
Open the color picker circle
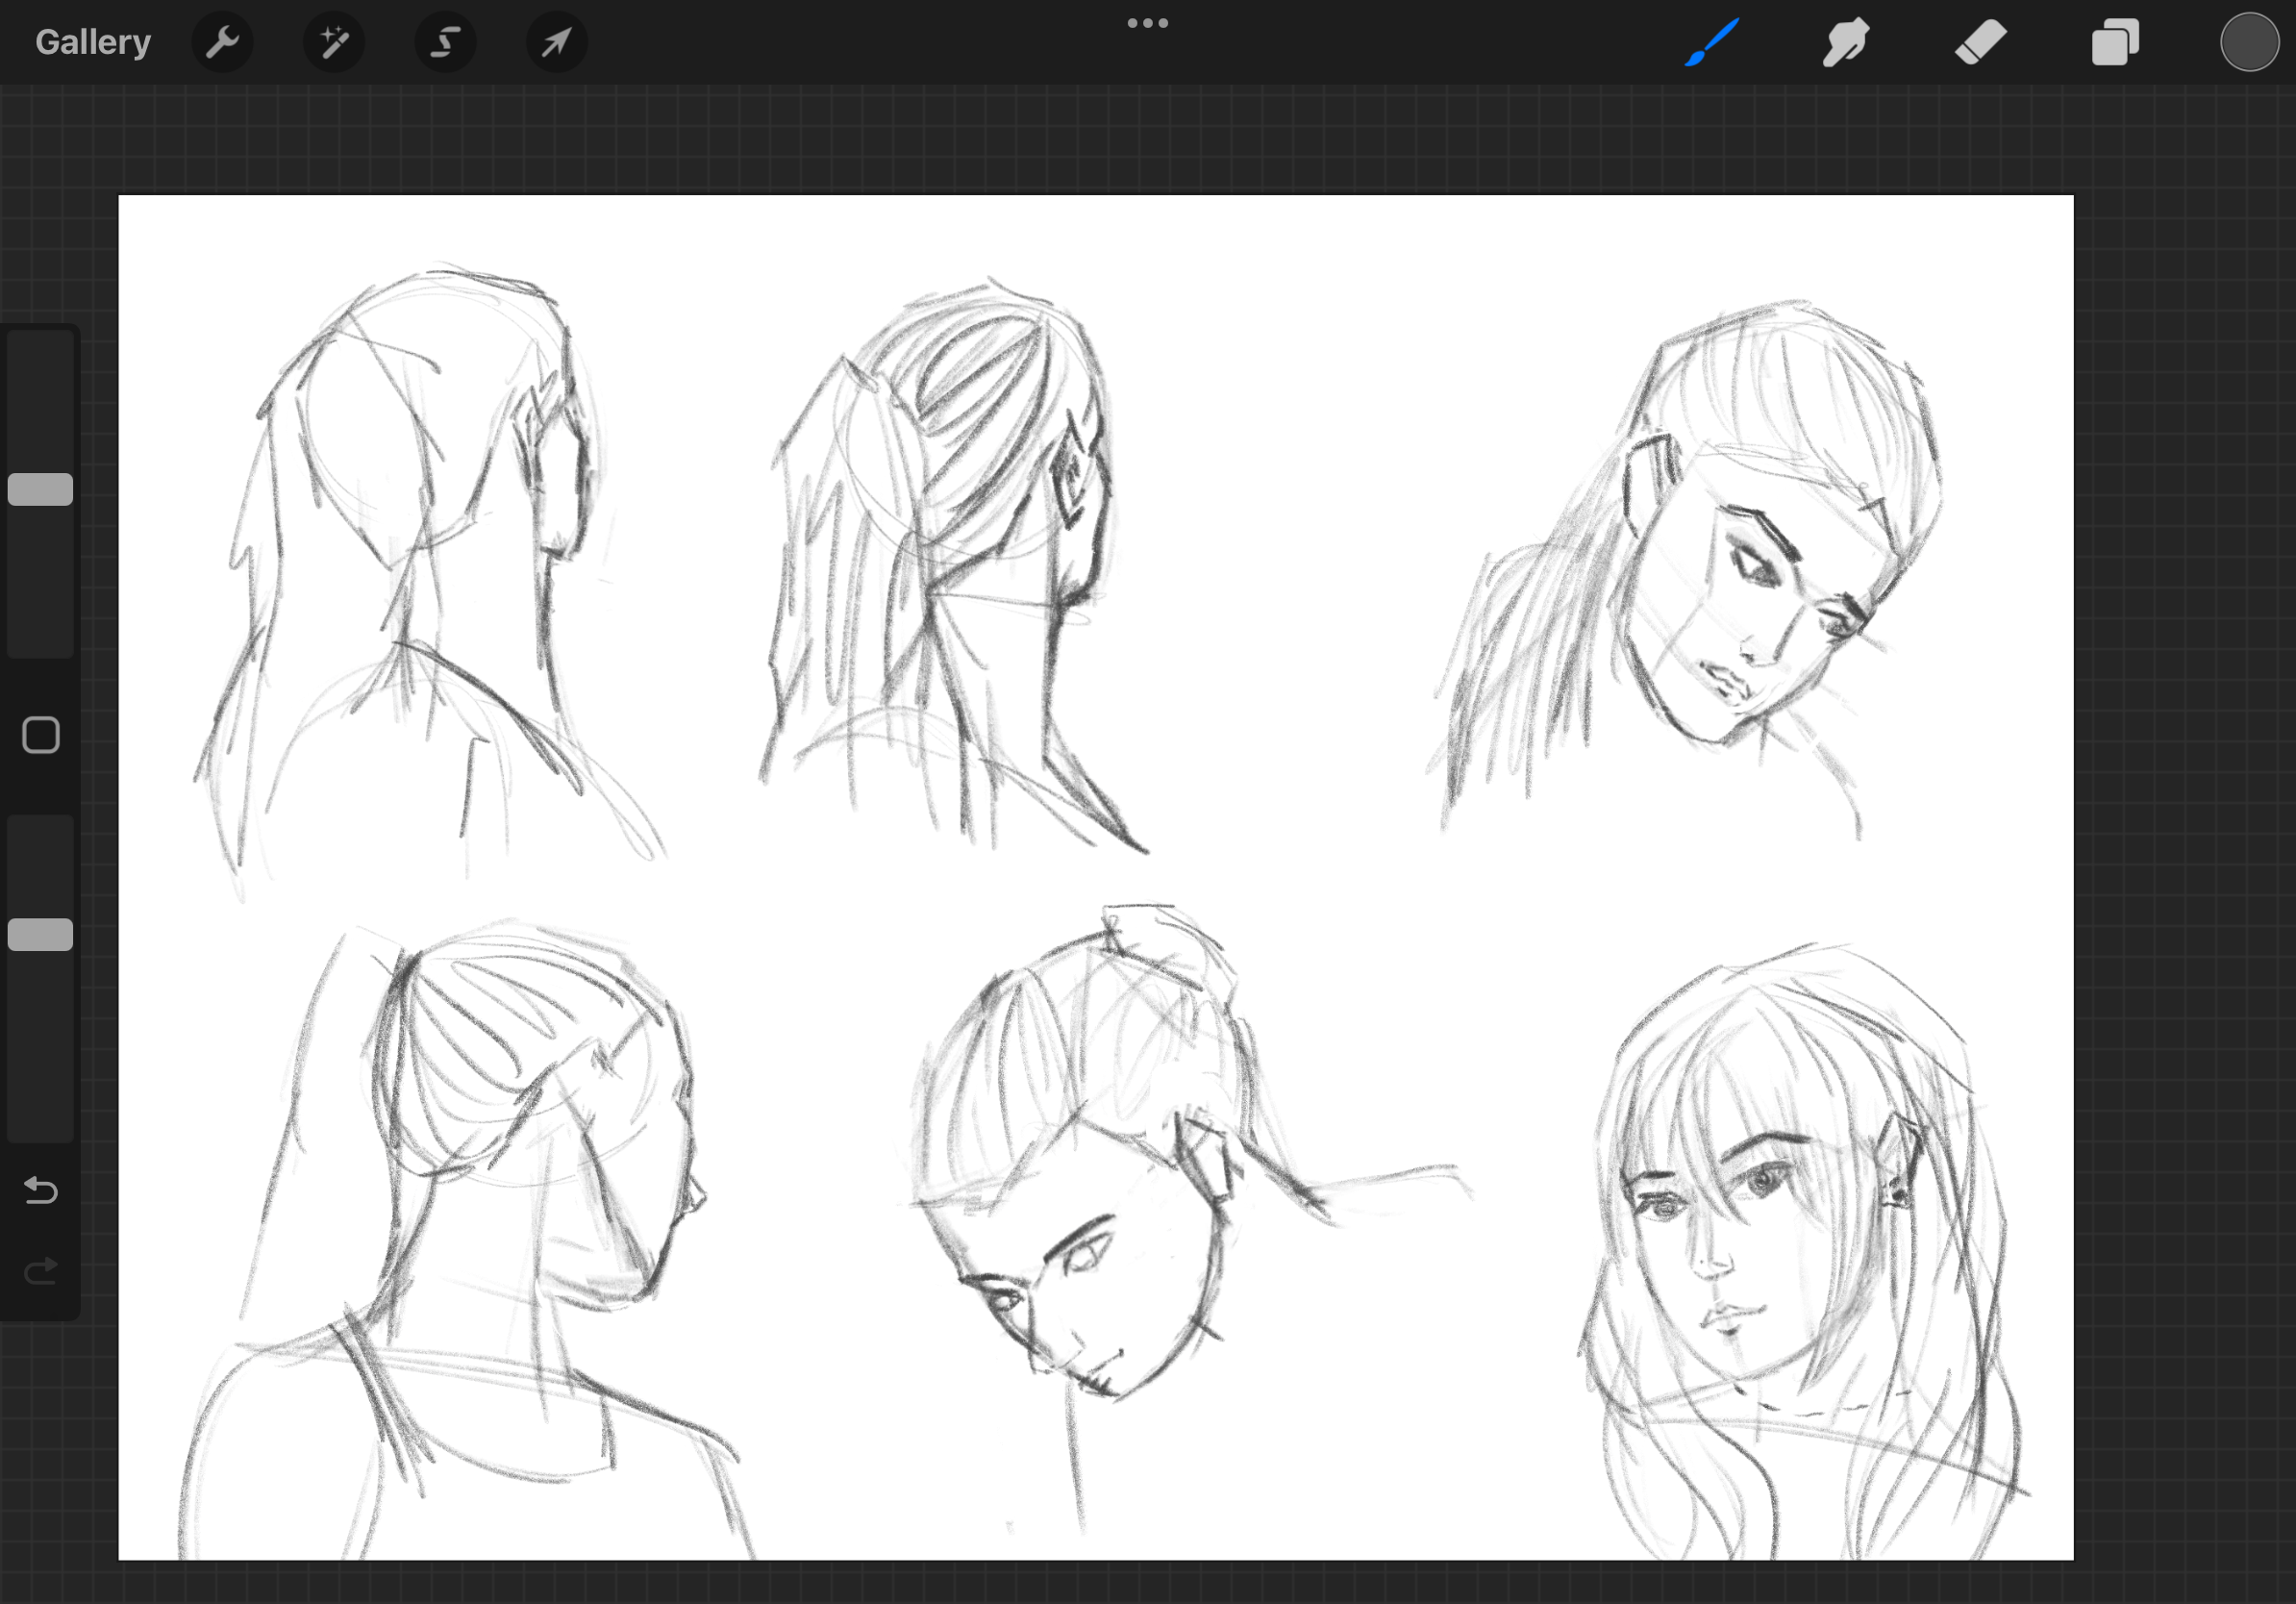2249,42
